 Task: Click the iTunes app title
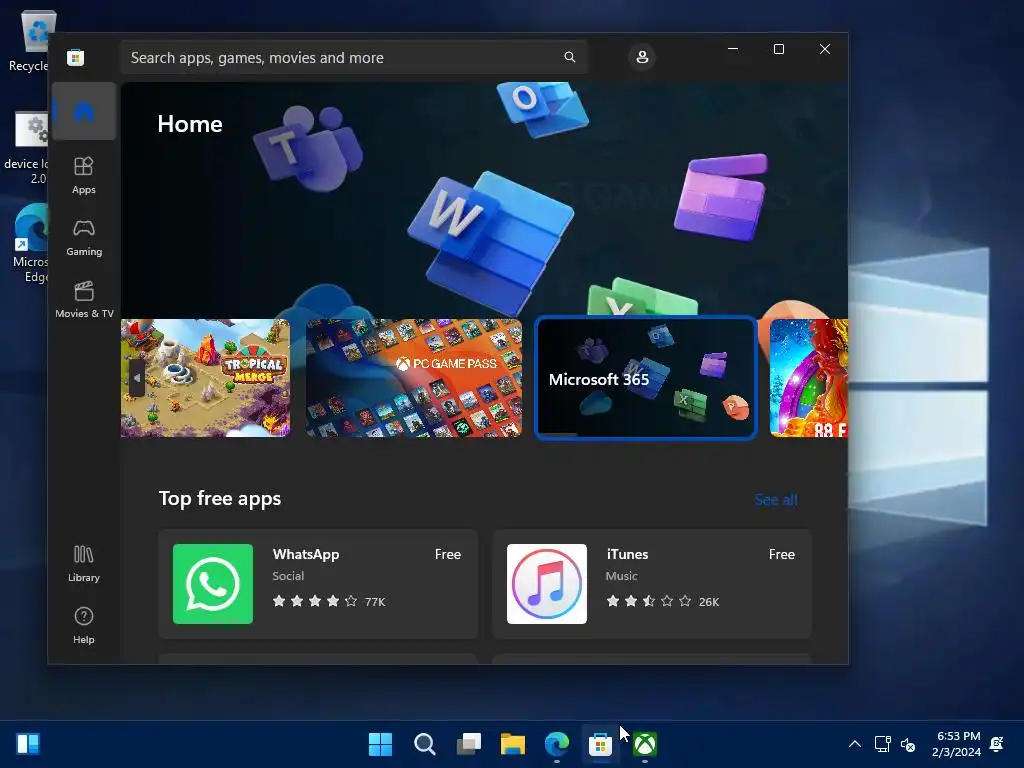coord(628,554)
